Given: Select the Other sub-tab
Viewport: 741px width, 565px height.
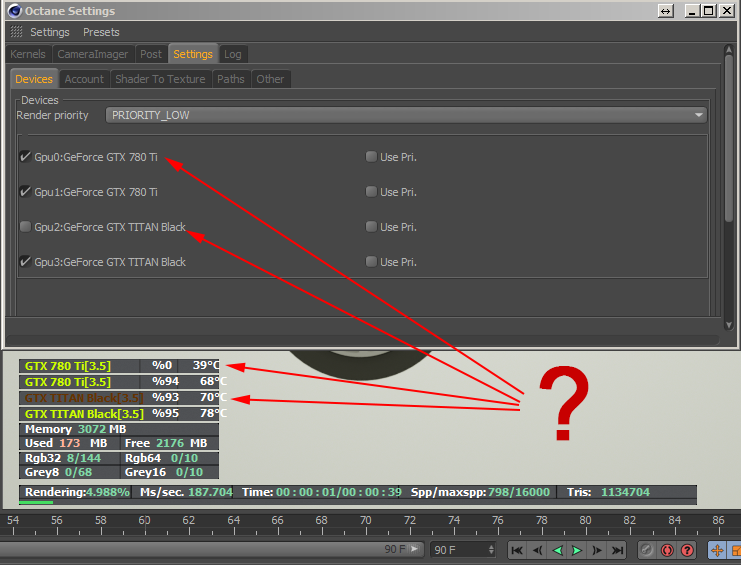Looking at the screenshot, I should click(270, 79).
